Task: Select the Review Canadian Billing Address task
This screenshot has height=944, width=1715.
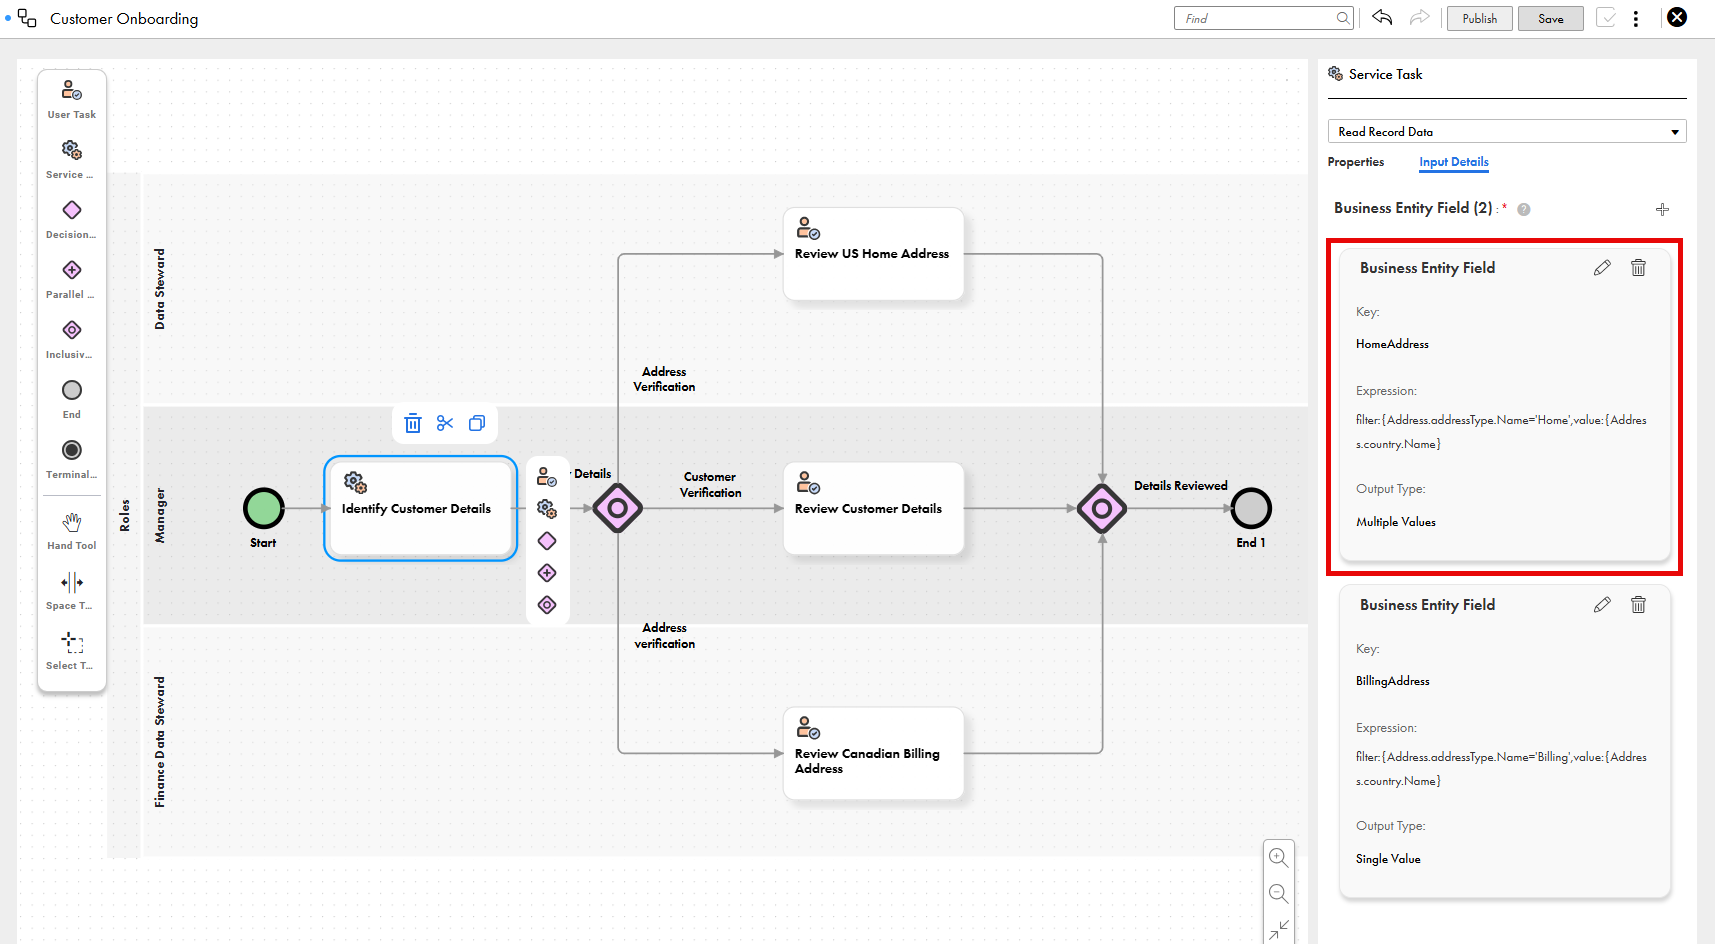Action: [873, 753]
